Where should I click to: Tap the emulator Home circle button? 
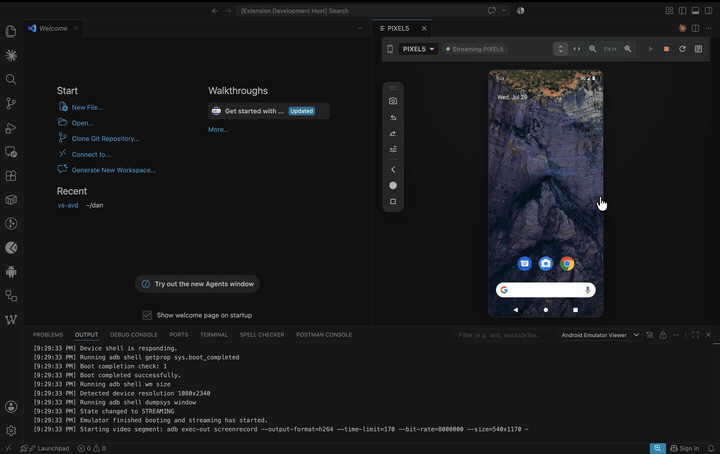393,185
